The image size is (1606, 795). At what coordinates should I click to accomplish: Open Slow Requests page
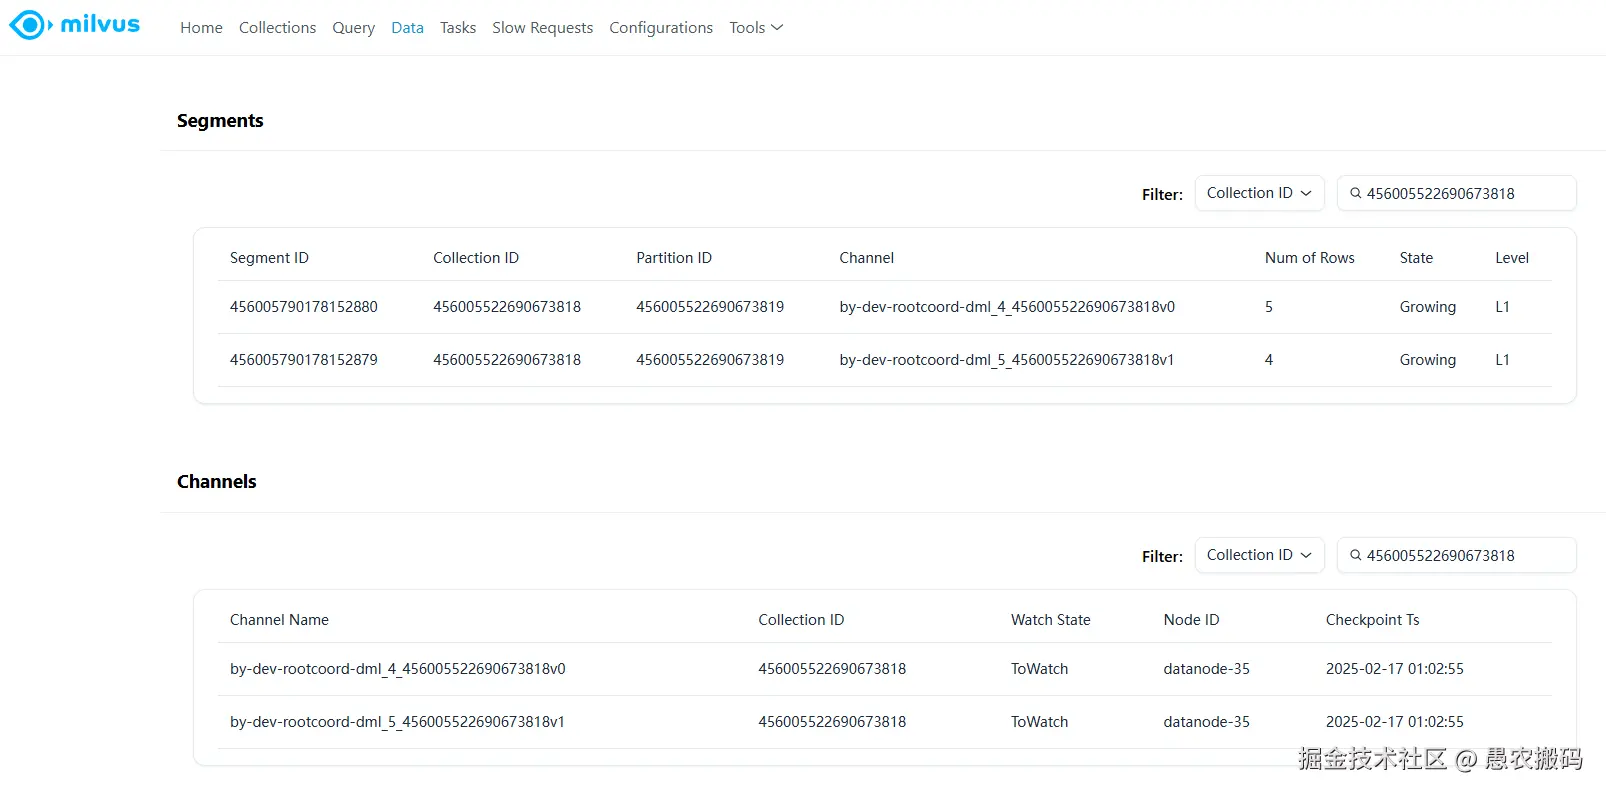click(x=542, y=28)
